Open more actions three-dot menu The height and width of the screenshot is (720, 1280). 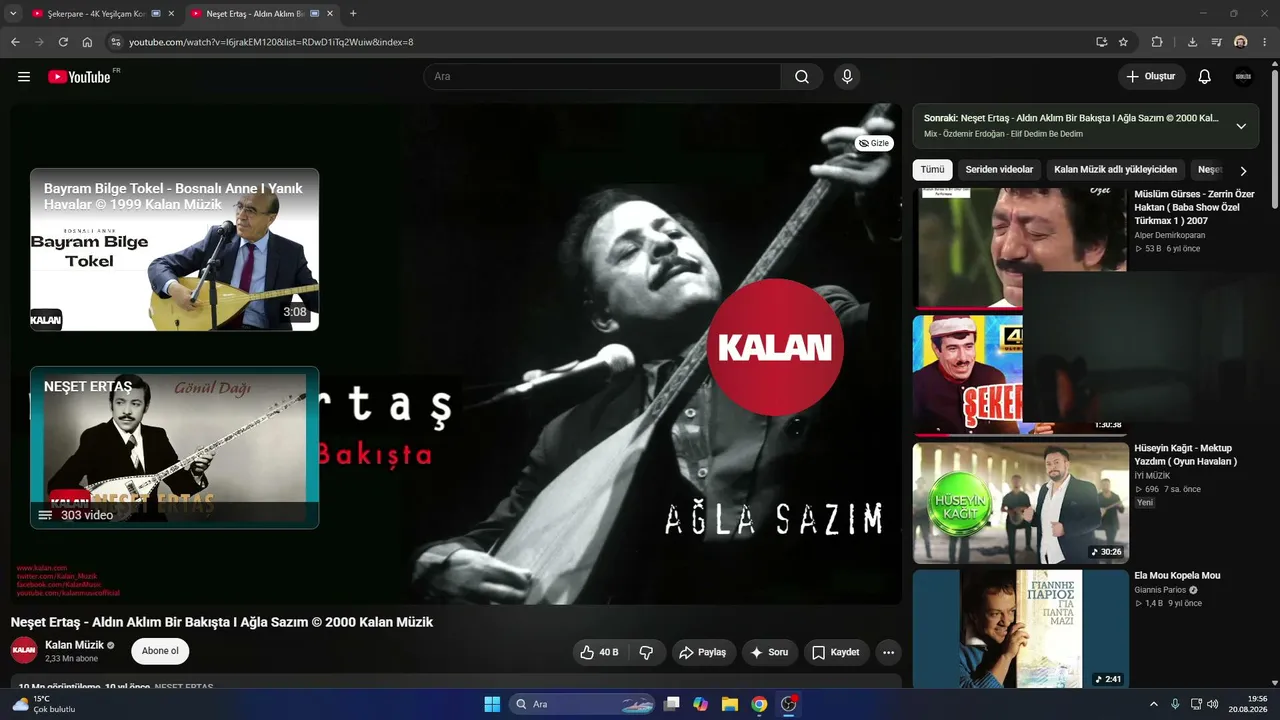(888, 652)
